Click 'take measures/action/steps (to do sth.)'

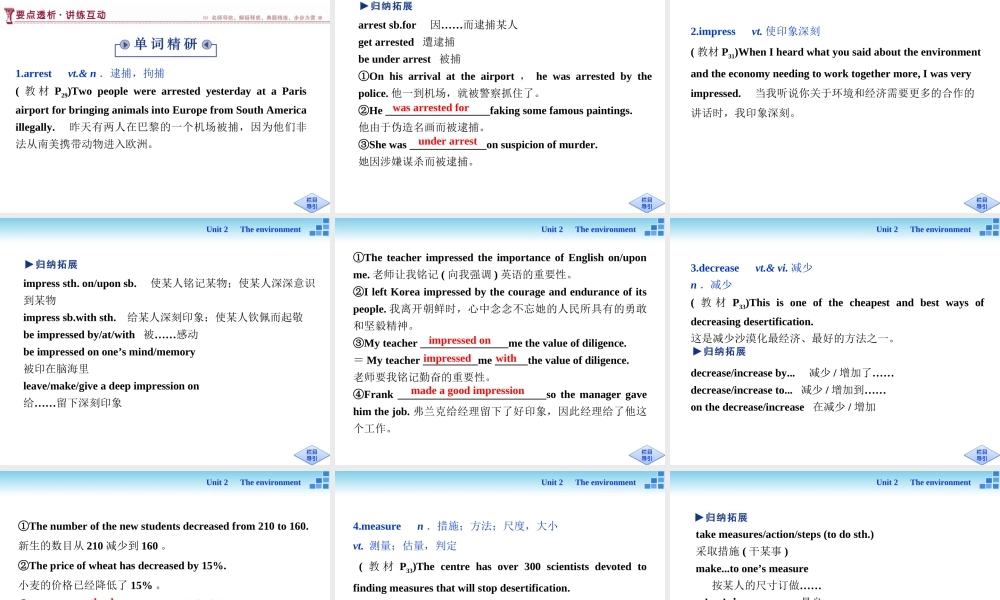pyautogui.click(x=784, y=534)
